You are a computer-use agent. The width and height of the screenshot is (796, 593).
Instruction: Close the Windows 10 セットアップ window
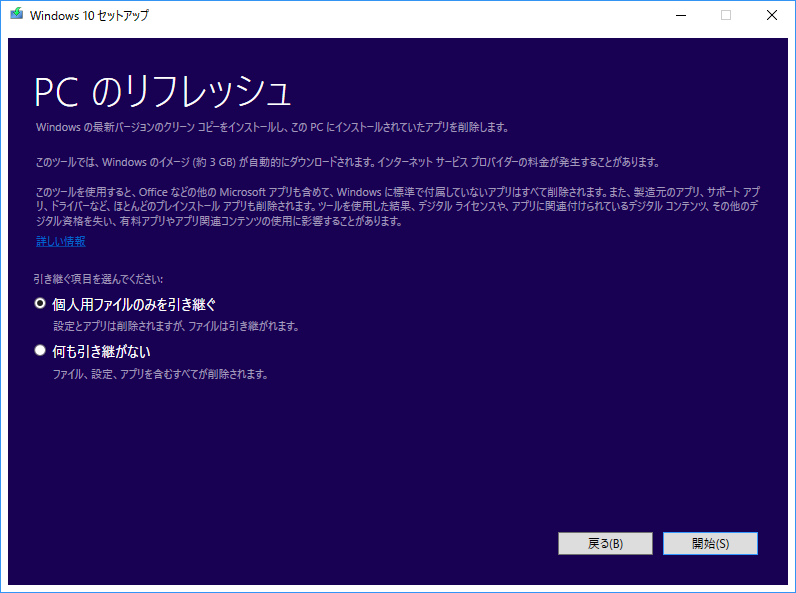772,15
